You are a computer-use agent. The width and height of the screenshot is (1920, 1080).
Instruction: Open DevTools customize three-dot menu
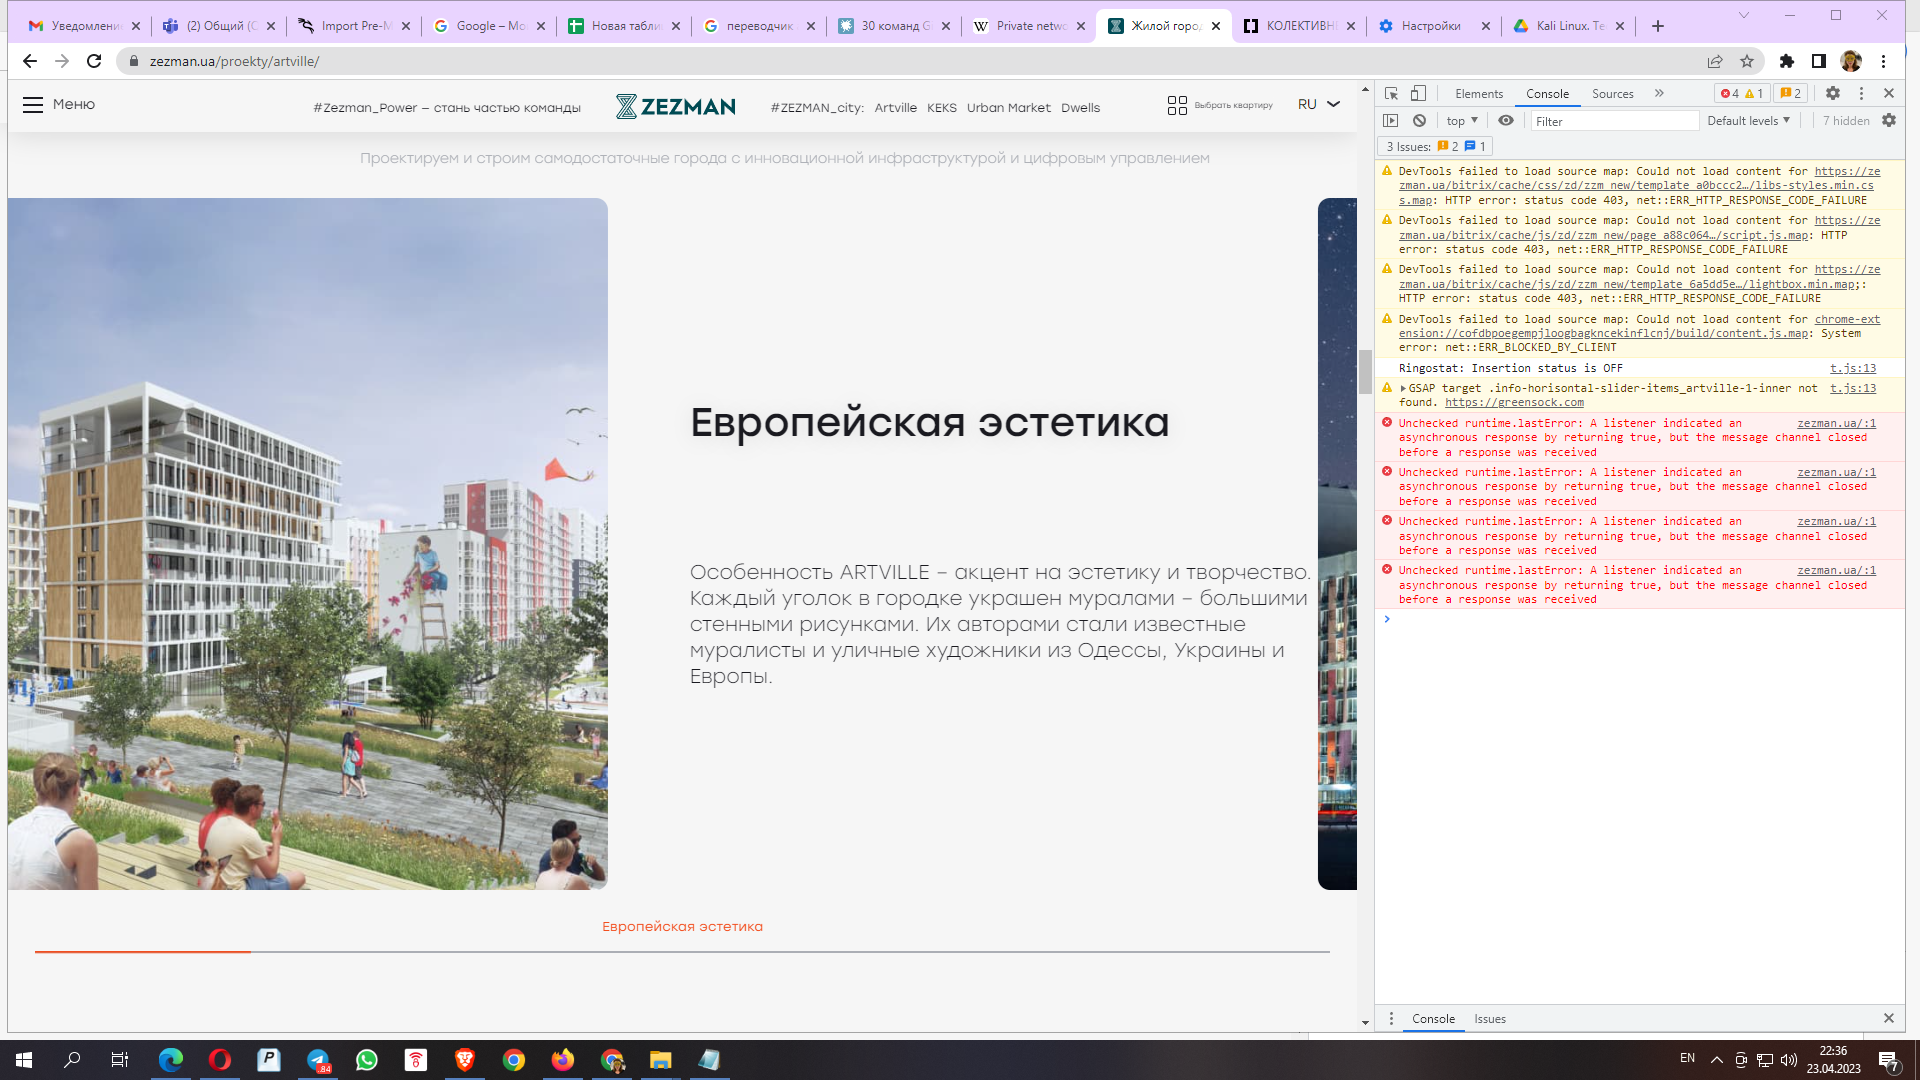point(1861,93)
